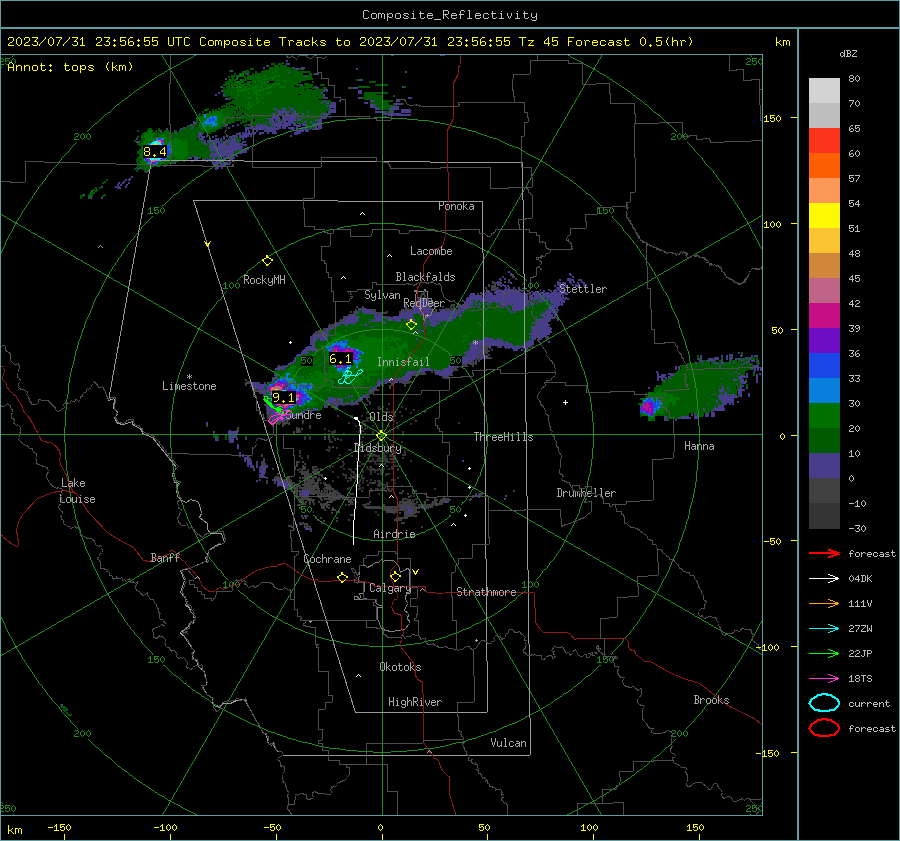This screenshot has height=841, width=900.
Task: Click the 9.1 km storm top label
Action: tap(283, 397)
